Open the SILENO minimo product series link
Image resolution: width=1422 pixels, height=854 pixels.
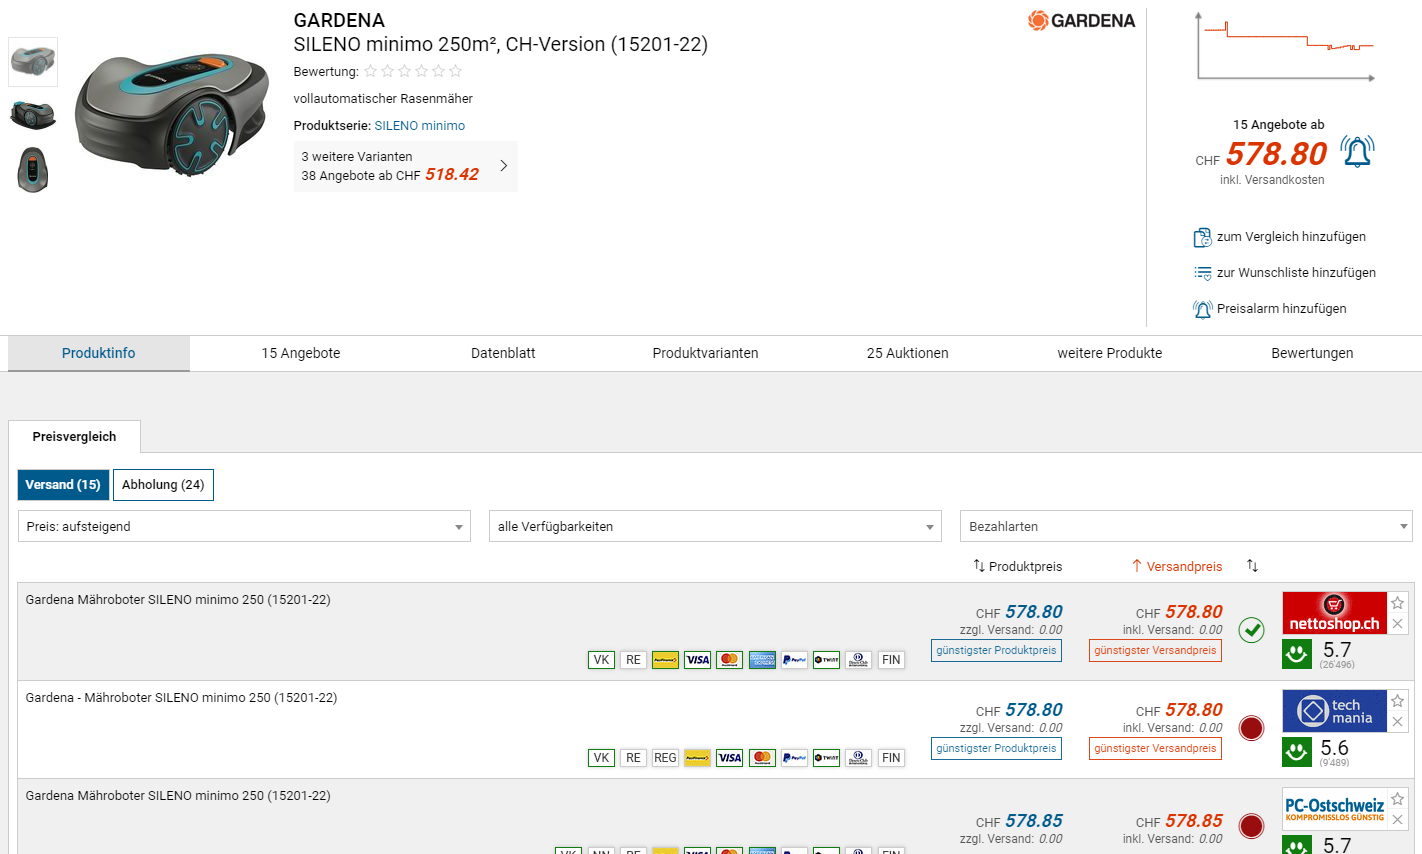(x=420, y=126)
